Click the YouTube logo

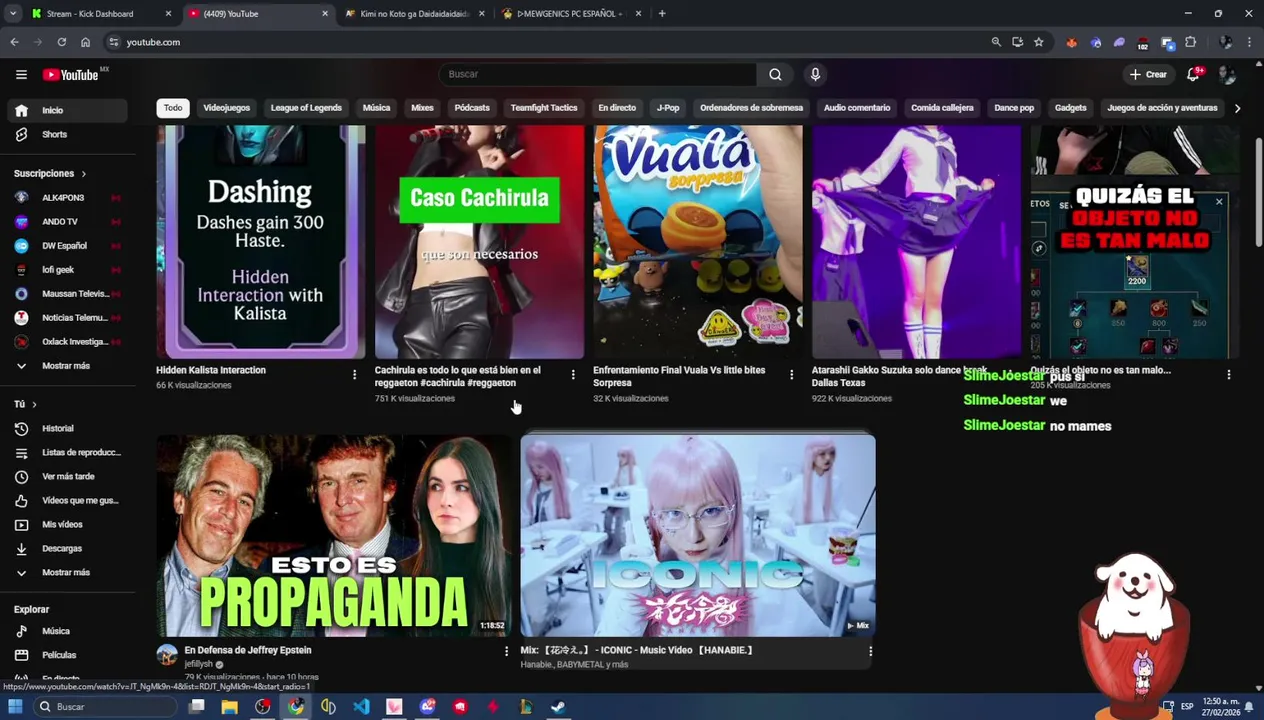coord(73,75)
